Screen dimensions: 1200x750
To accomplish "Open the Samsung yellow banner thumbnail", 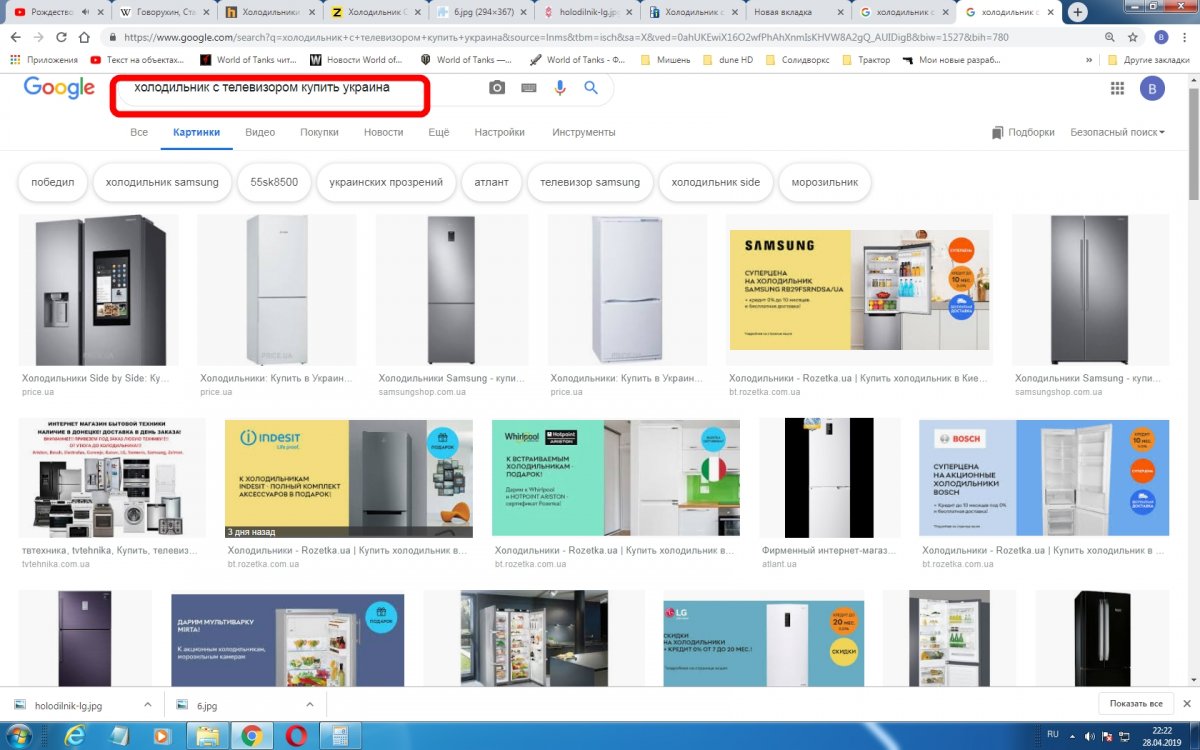I will pos(859,290).
